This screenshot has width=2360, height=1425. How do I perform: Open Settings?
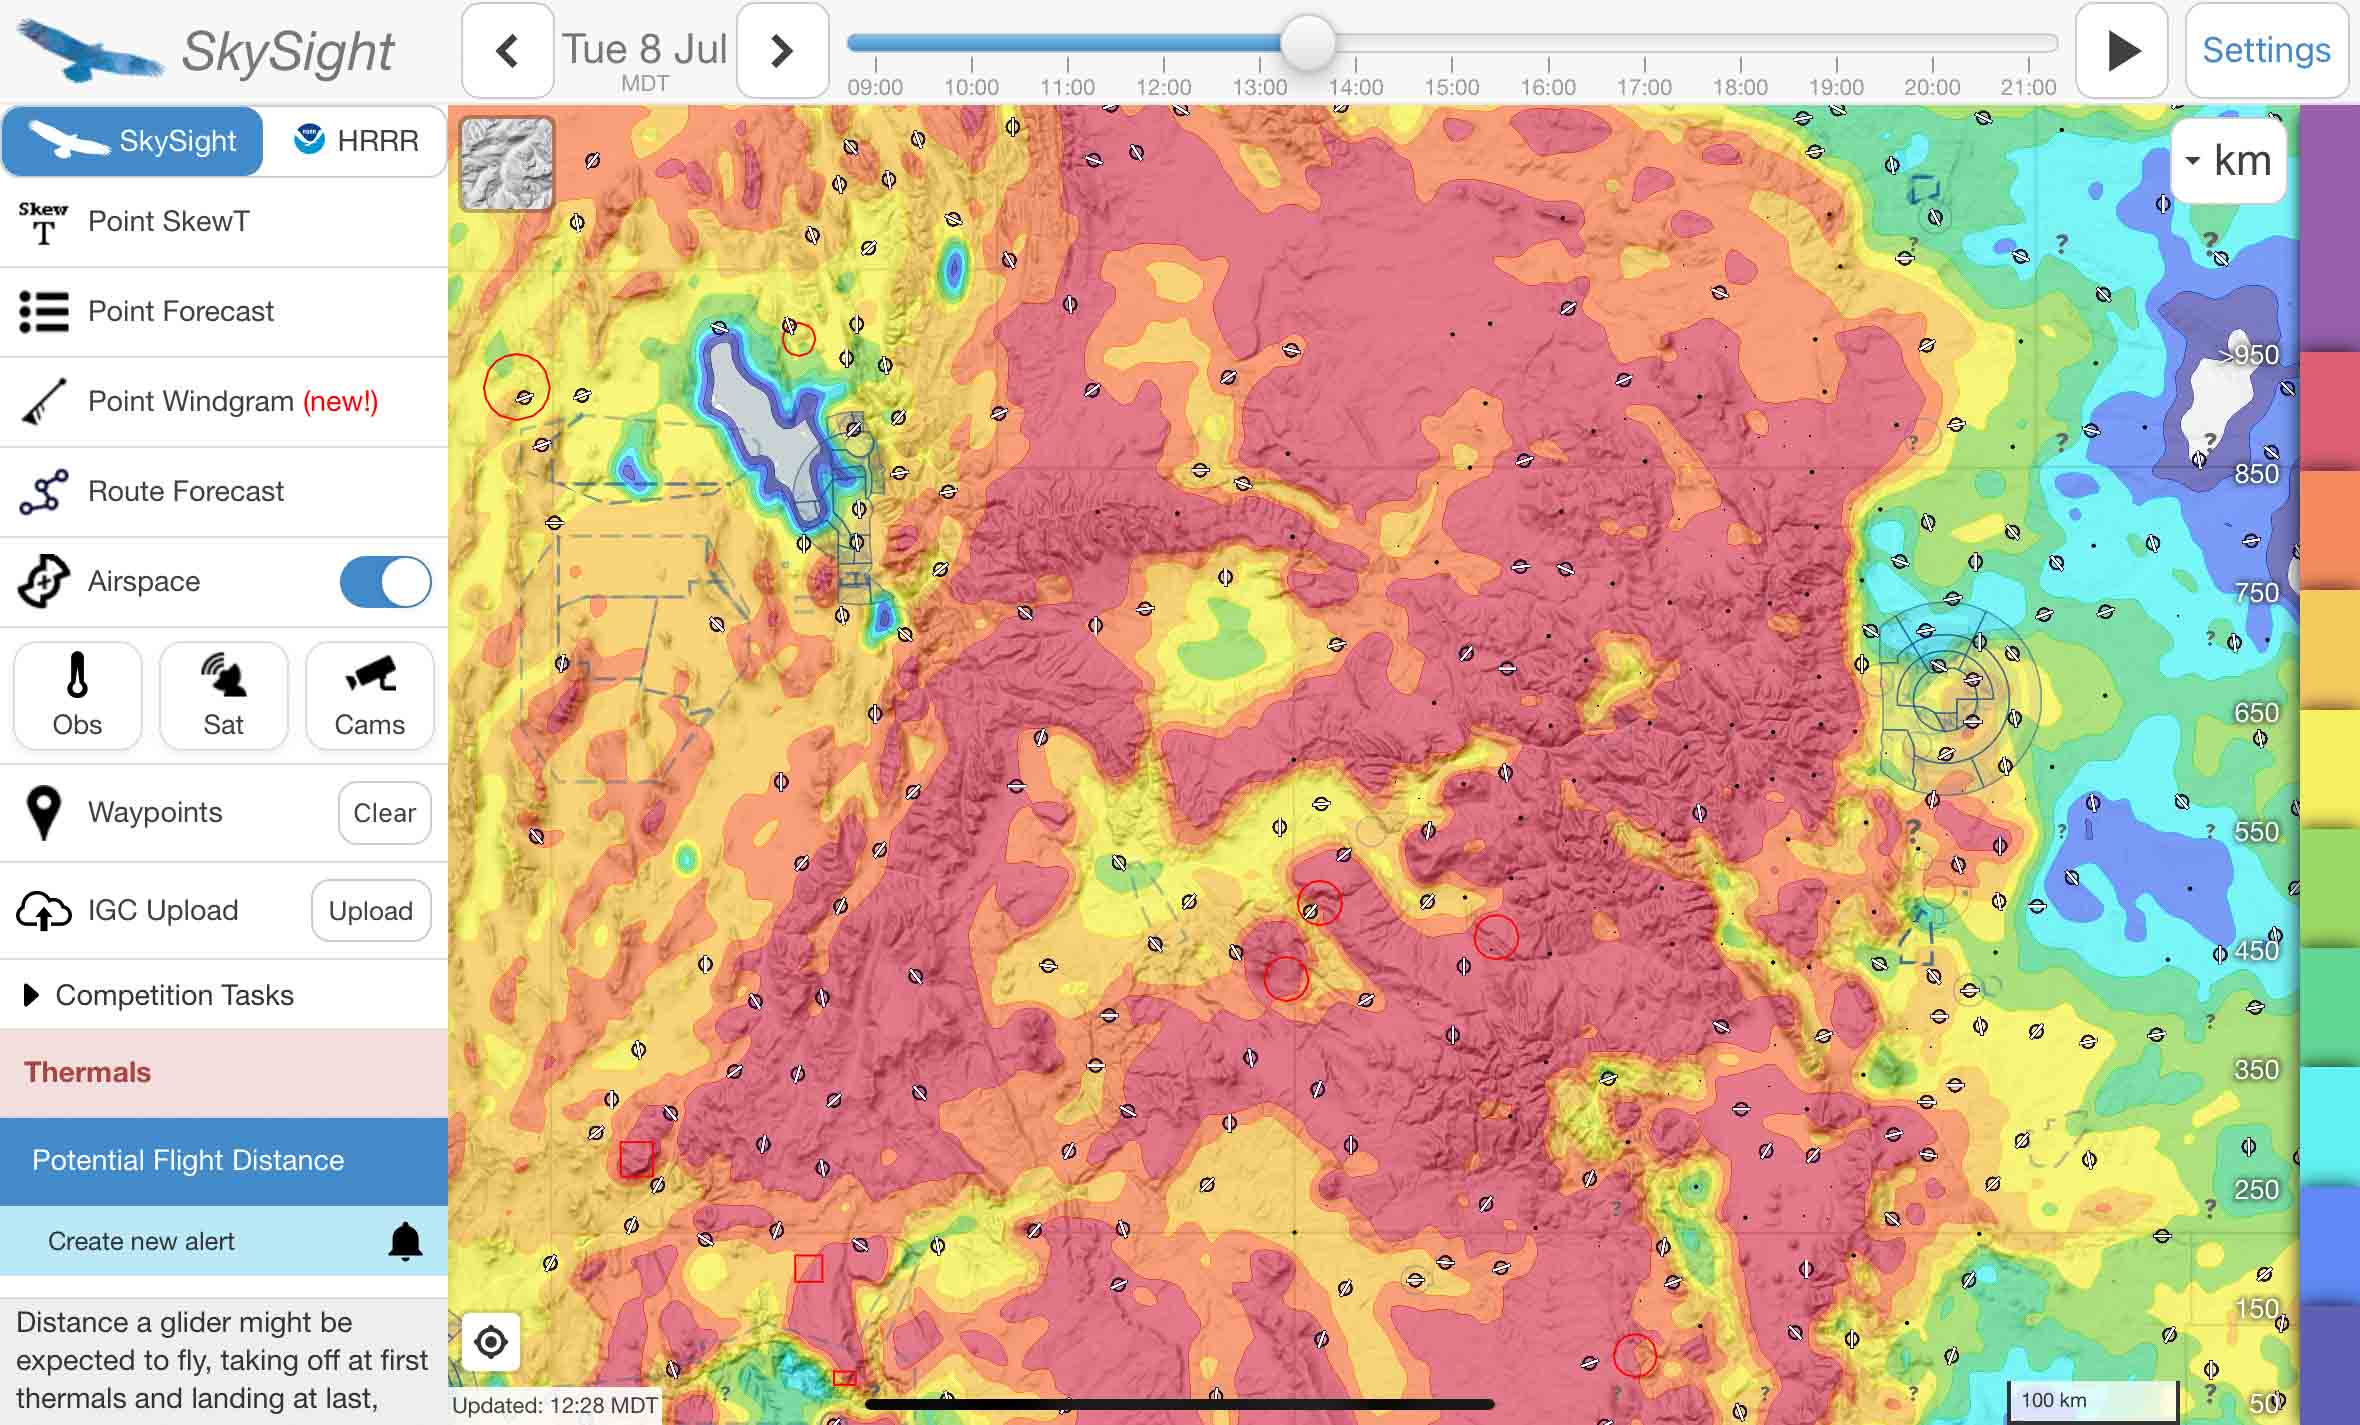(x=2266, y=50)
